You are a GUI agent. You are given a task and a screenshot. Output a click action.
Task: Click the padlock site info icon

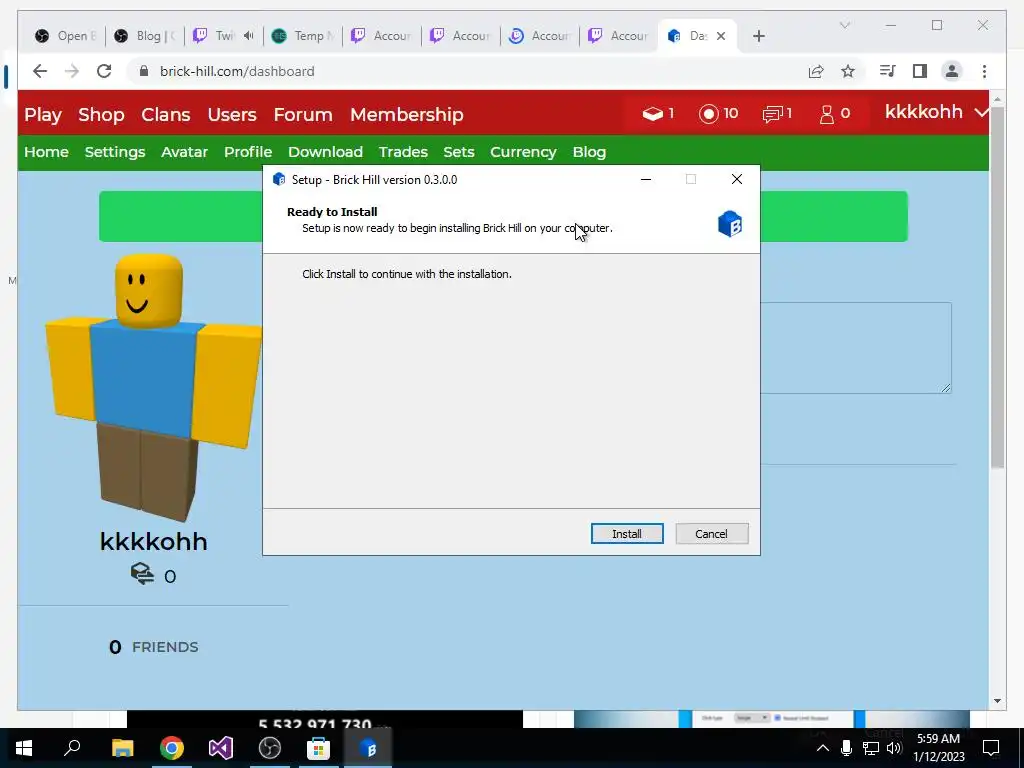[x=144, y=71]
